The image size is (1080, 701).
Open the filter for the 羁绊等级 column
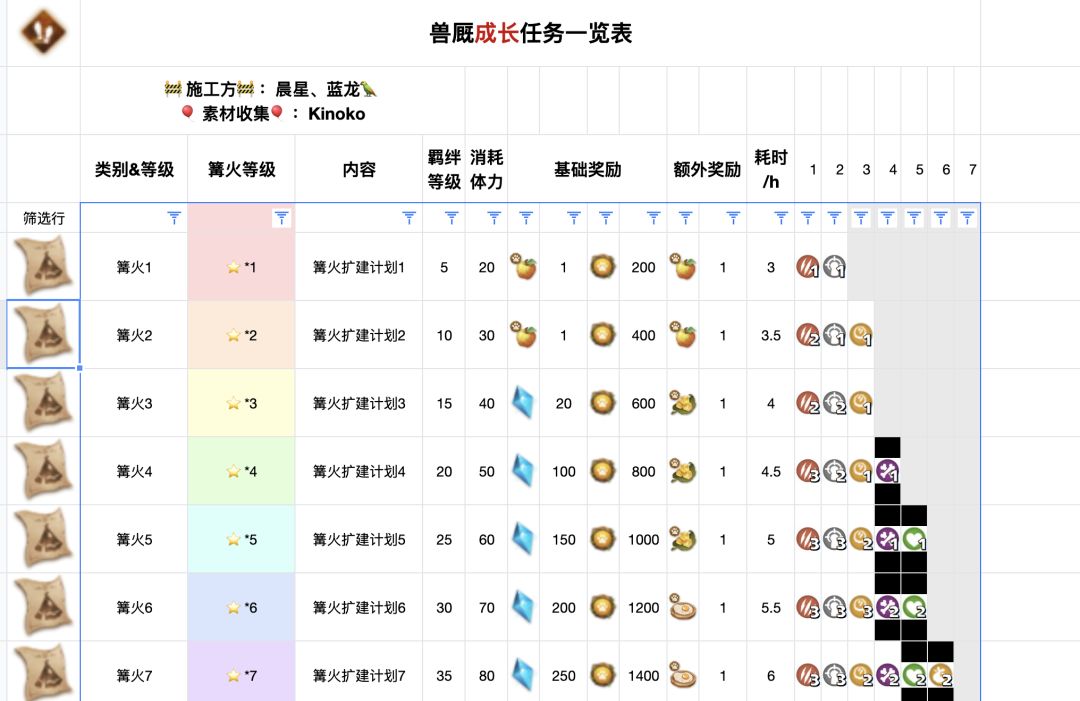(452, 218)
